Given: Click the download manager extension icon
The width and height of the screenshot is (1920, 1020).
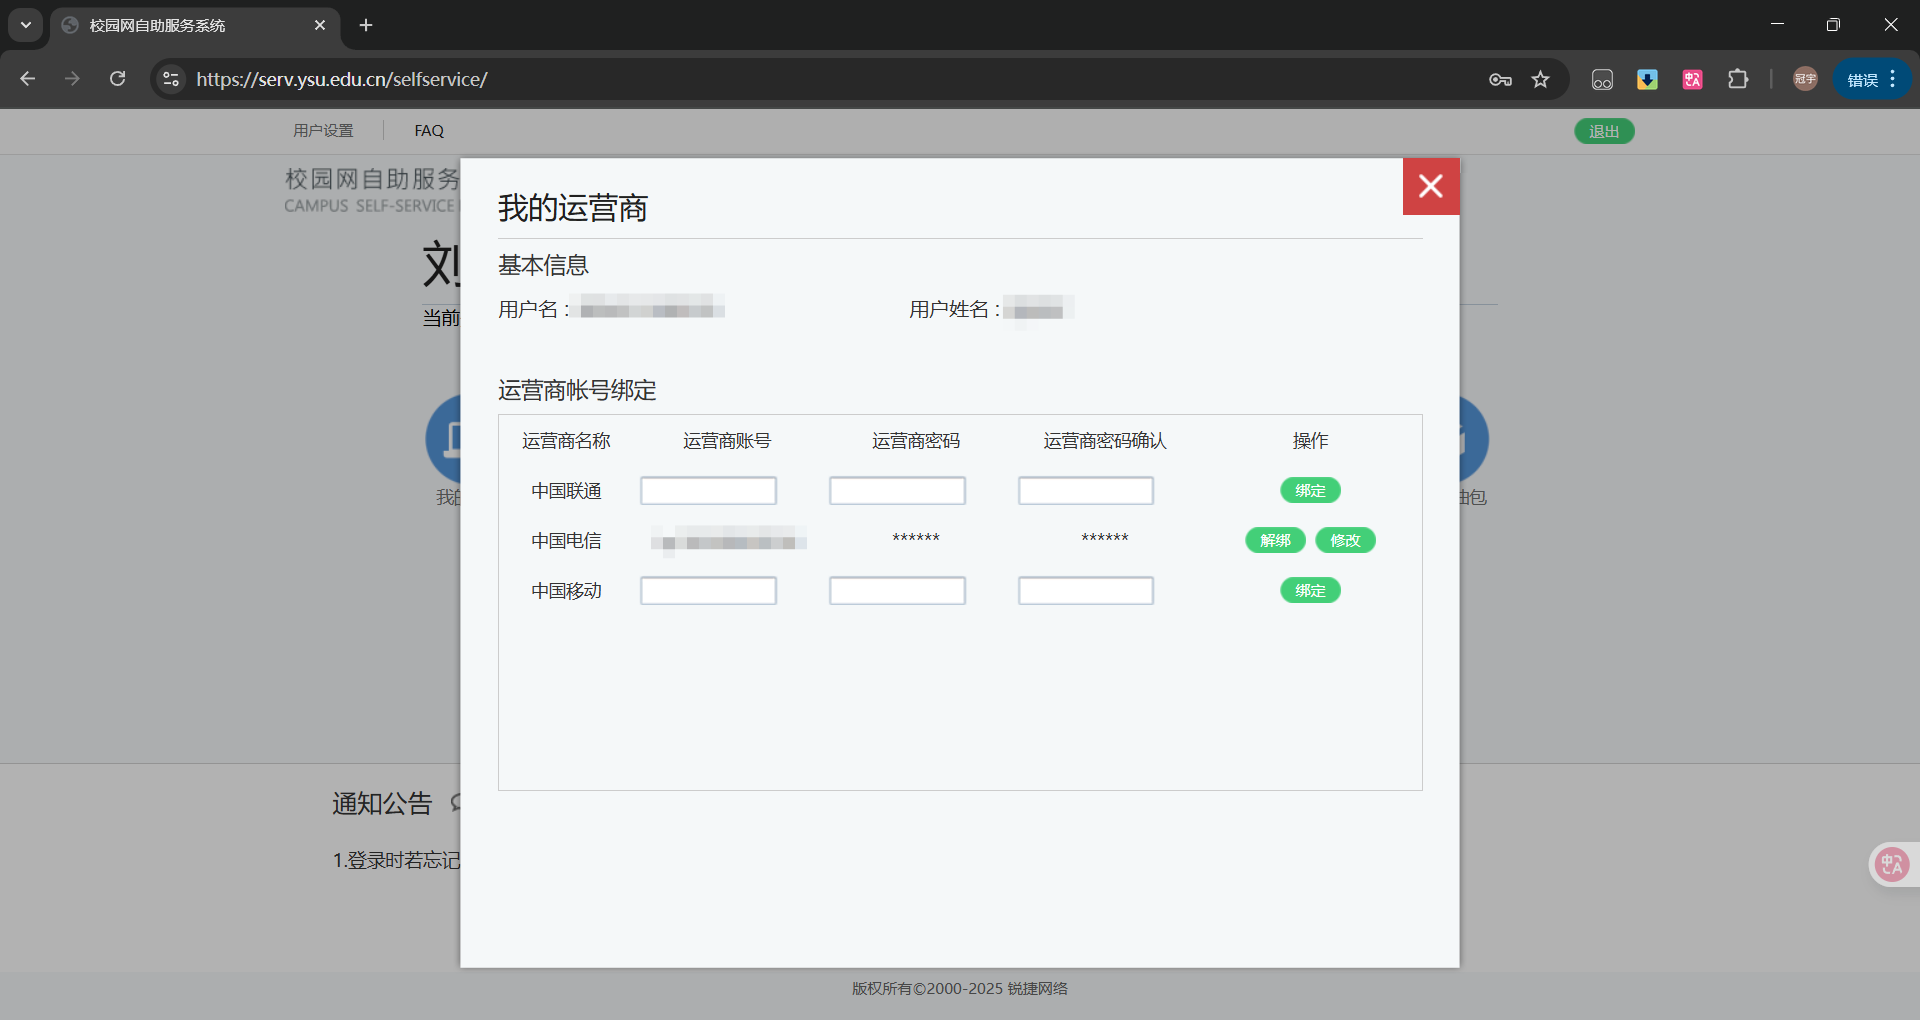Looking at the screenshot, I should click(x=1646, y=79).
